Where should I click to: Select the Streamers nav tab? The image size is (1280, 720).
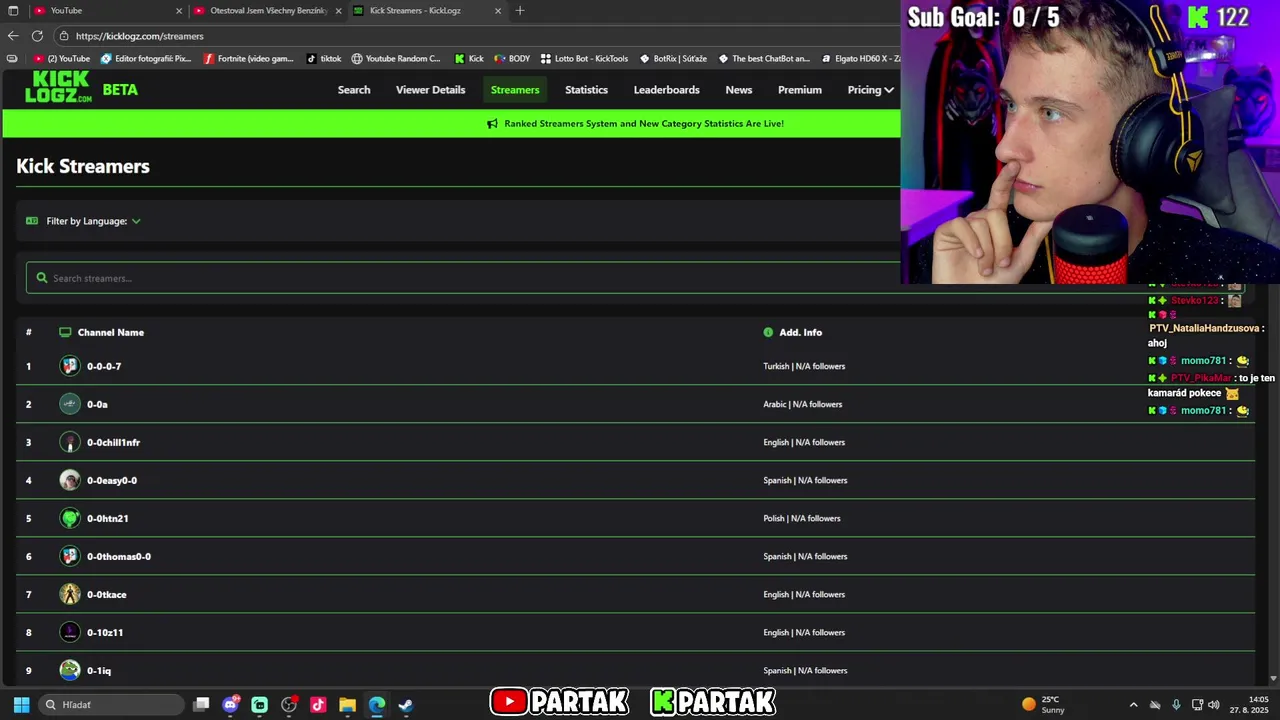(x=515, y=90)
